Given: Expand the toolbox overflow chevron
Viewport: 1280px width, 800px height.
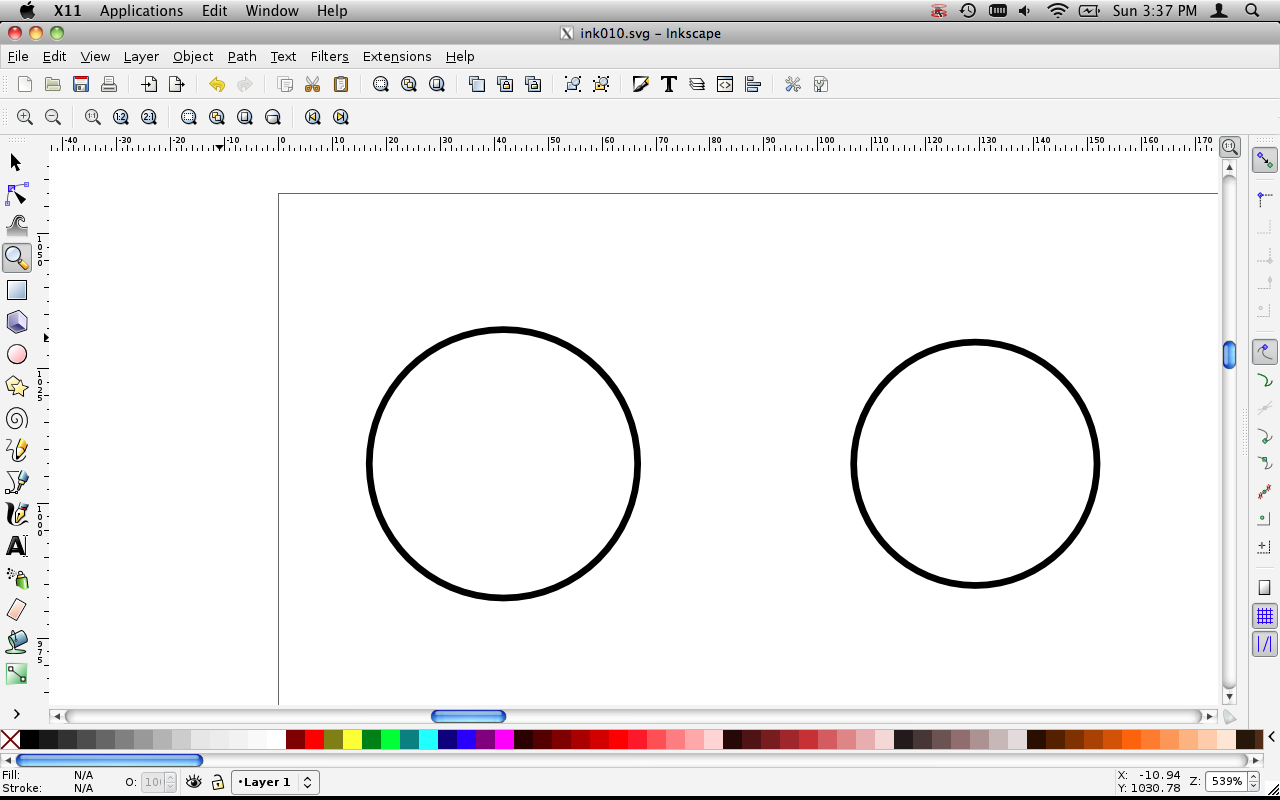Looking at the screenshot, I should (16, 714).
